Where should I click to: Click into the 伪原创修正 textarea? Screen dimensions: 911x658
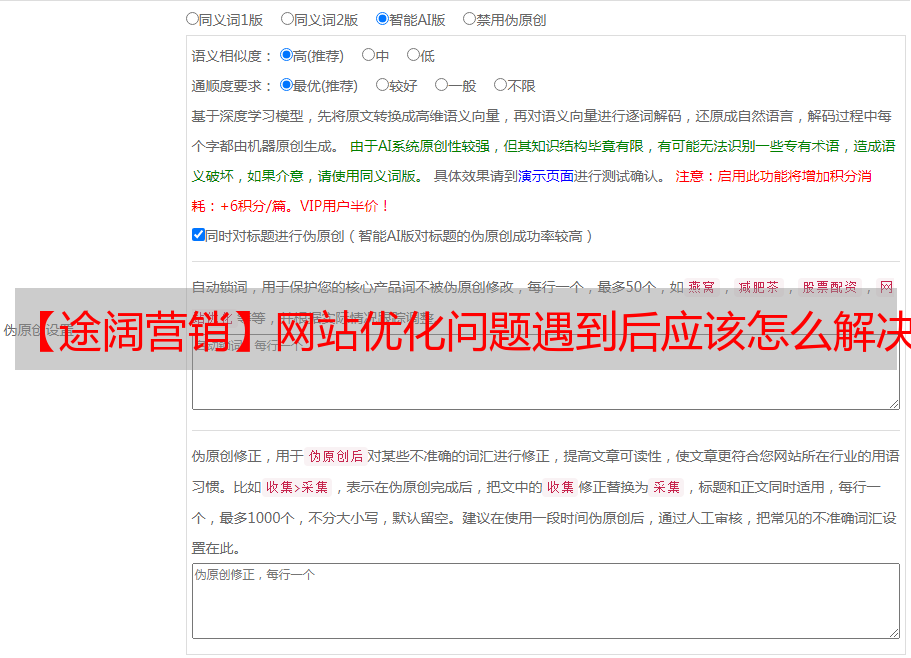[x=546, y=601]
